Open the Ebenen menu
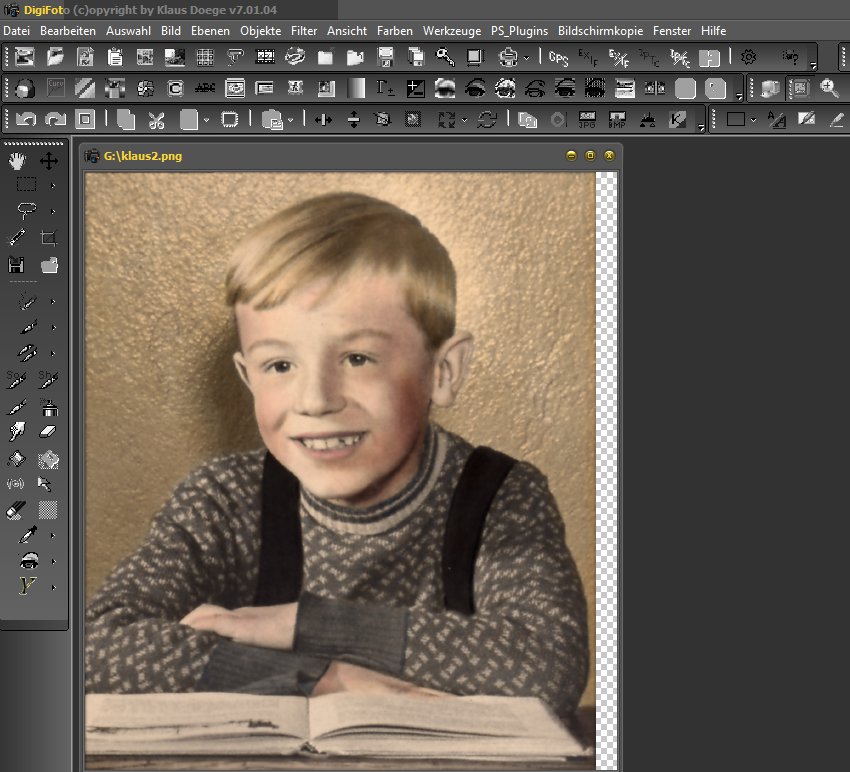 click(210, 31)
